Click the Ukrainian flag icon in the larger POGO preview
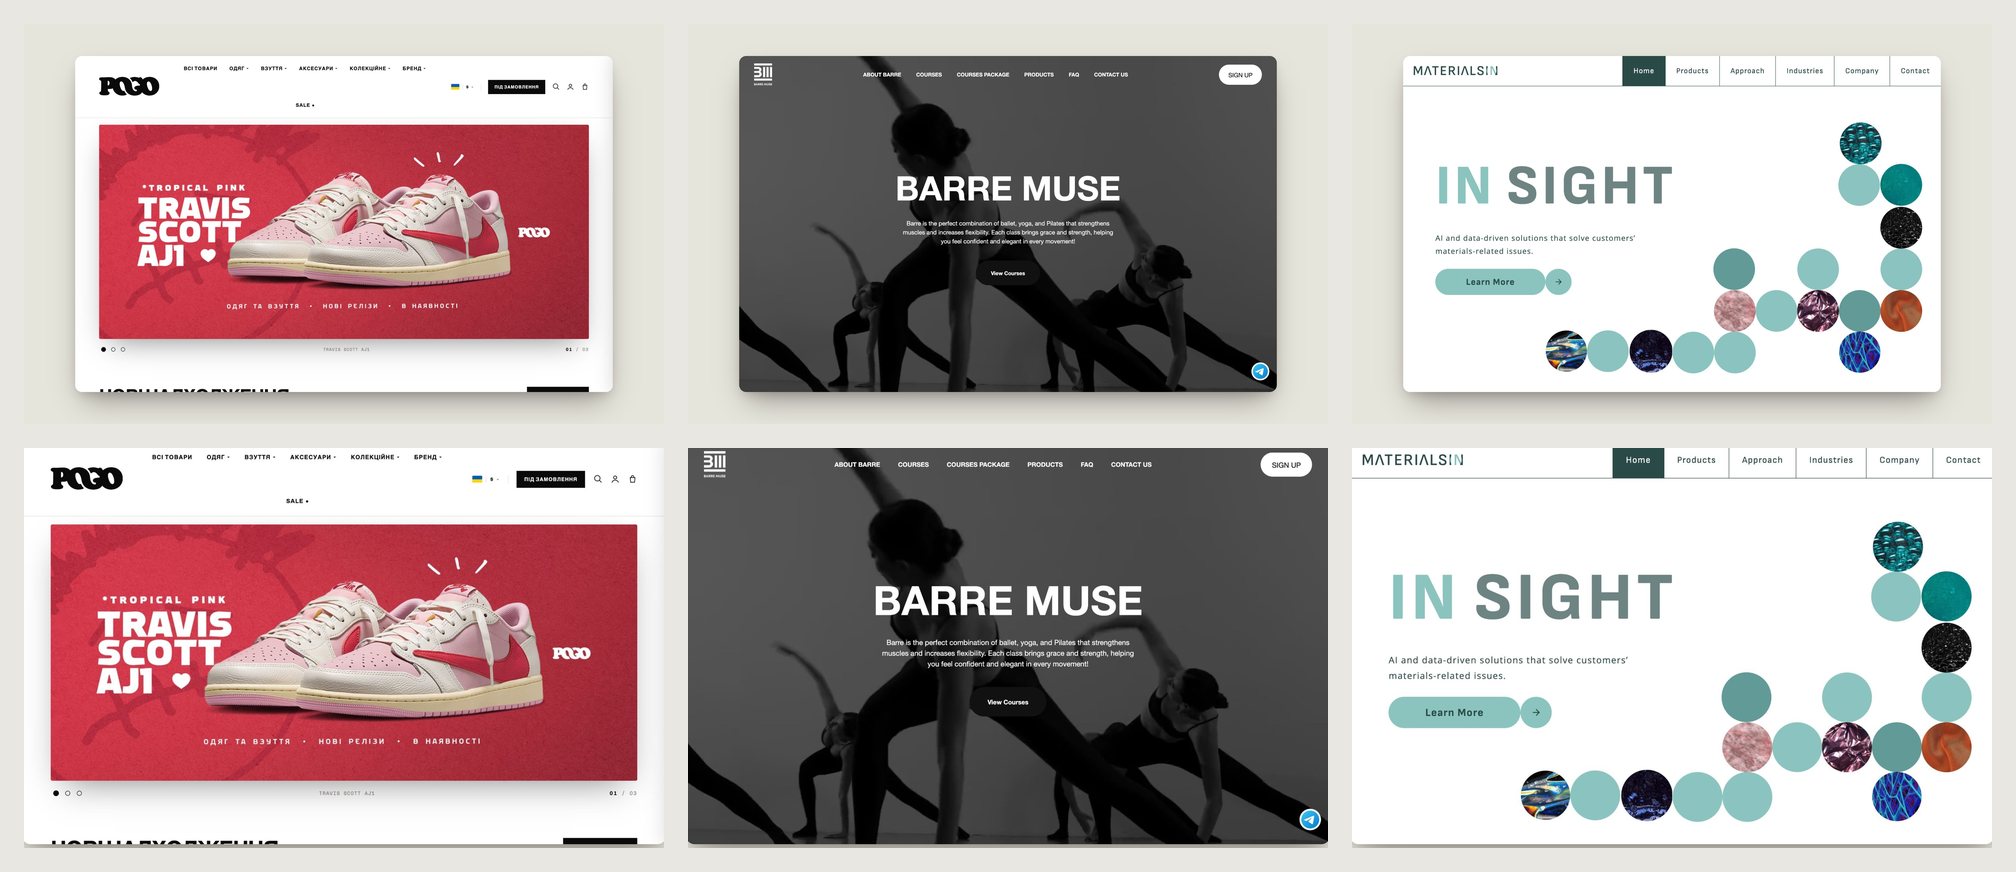2016x872 pixels. coord(477,479)
